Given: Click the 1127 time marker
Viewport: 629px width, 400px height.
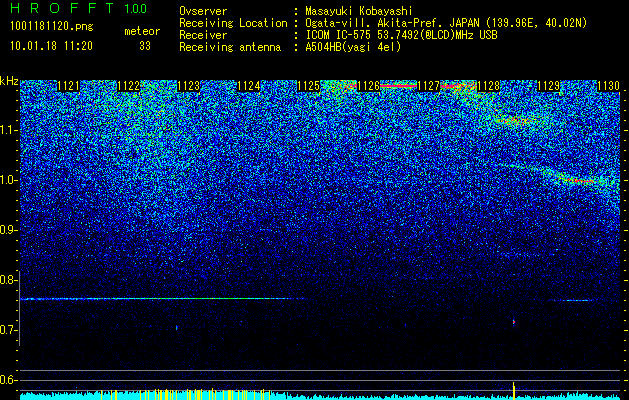Looking at the screenshot, I should pos(428,86).
